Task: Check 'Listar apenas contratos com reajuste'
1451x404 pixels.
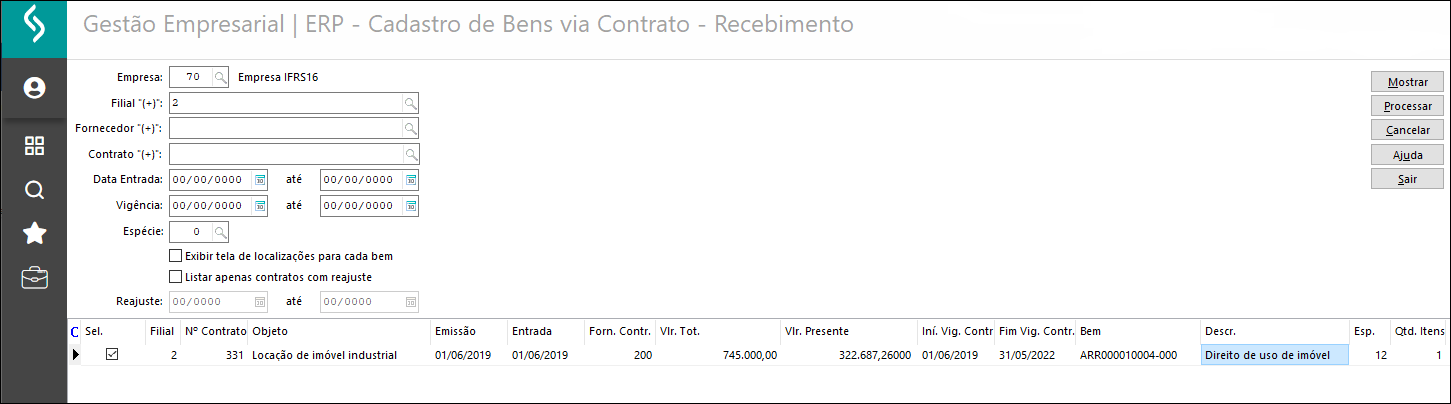Action: pos(176,277)
